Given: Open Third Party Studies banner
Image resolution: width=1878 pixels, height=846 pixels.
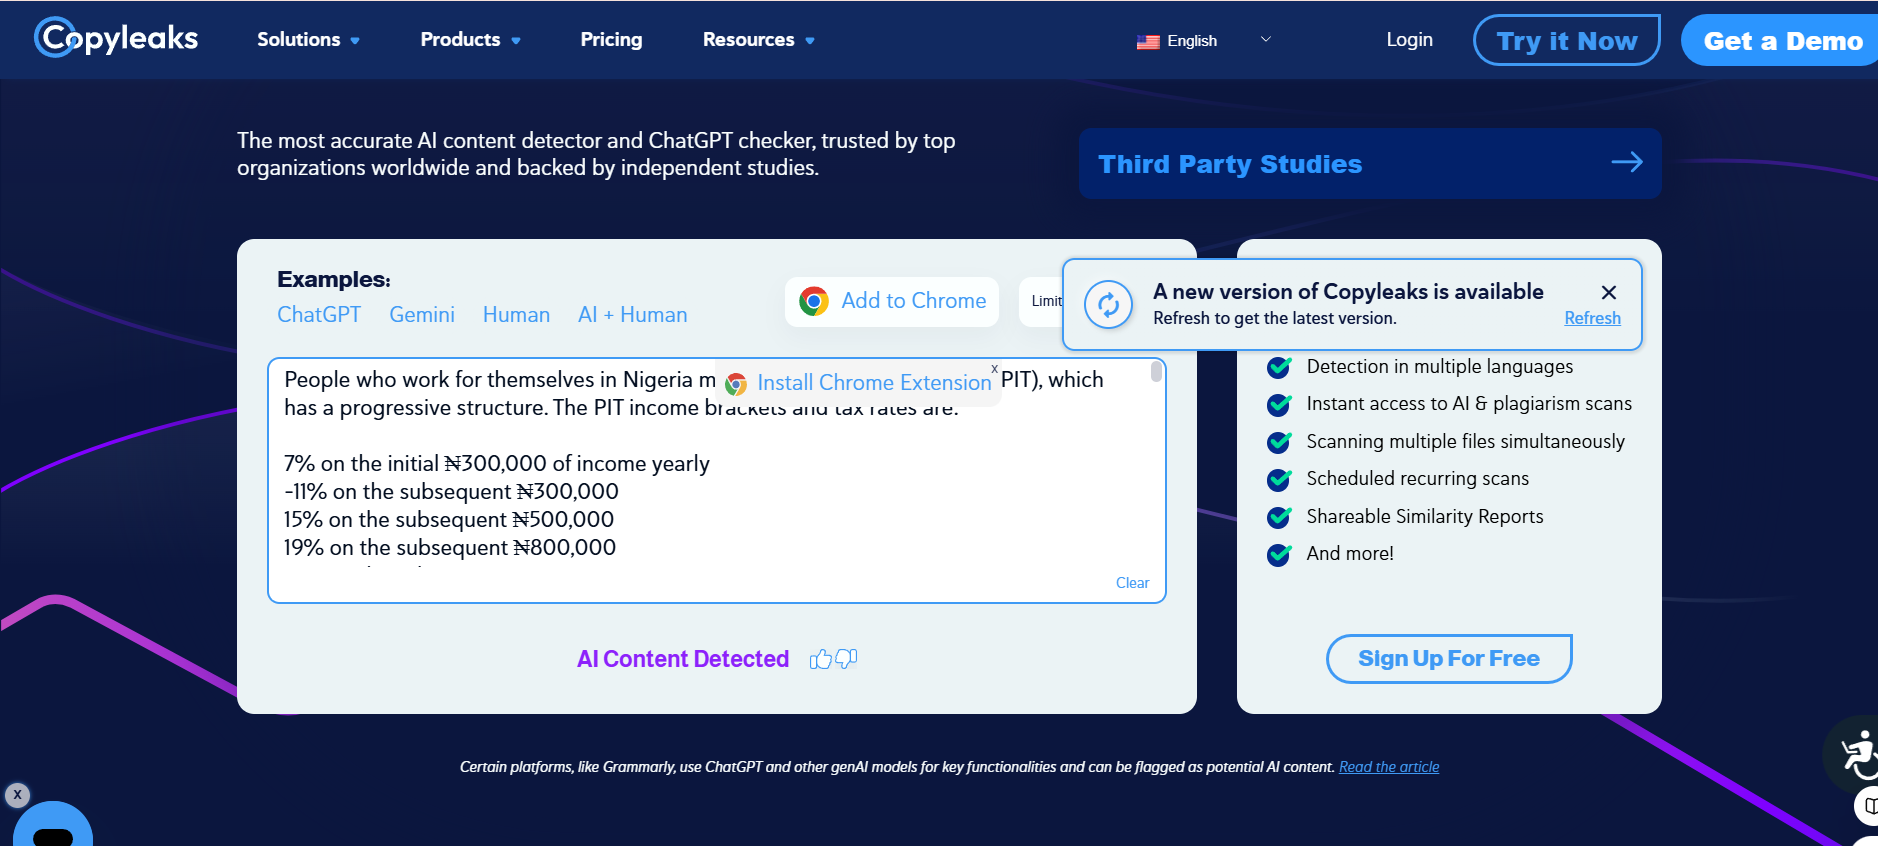Looking at the screenshot, I should coord(1370,163).
